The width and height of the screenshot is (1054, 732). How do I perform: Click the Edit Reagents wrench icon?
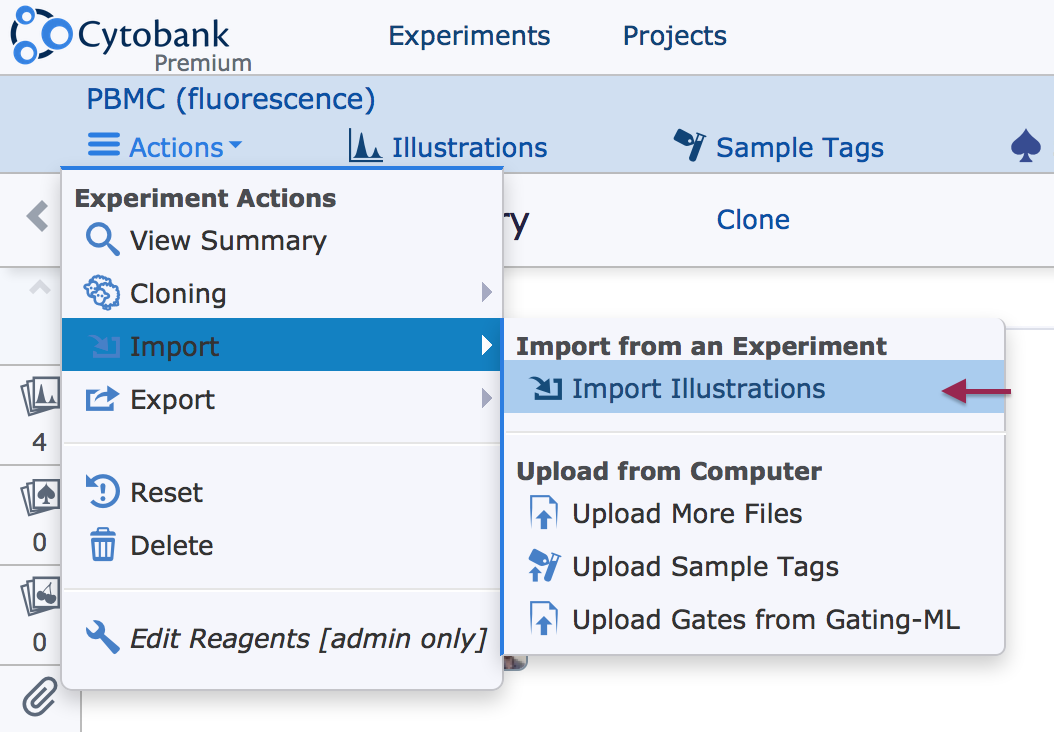[102, 637]
